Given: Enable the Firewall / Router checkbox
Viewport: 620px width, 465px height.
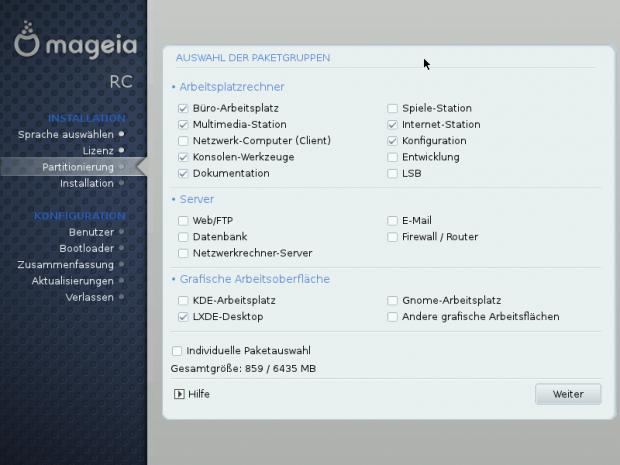Looking at the screenshot, I should coord(393,237).
